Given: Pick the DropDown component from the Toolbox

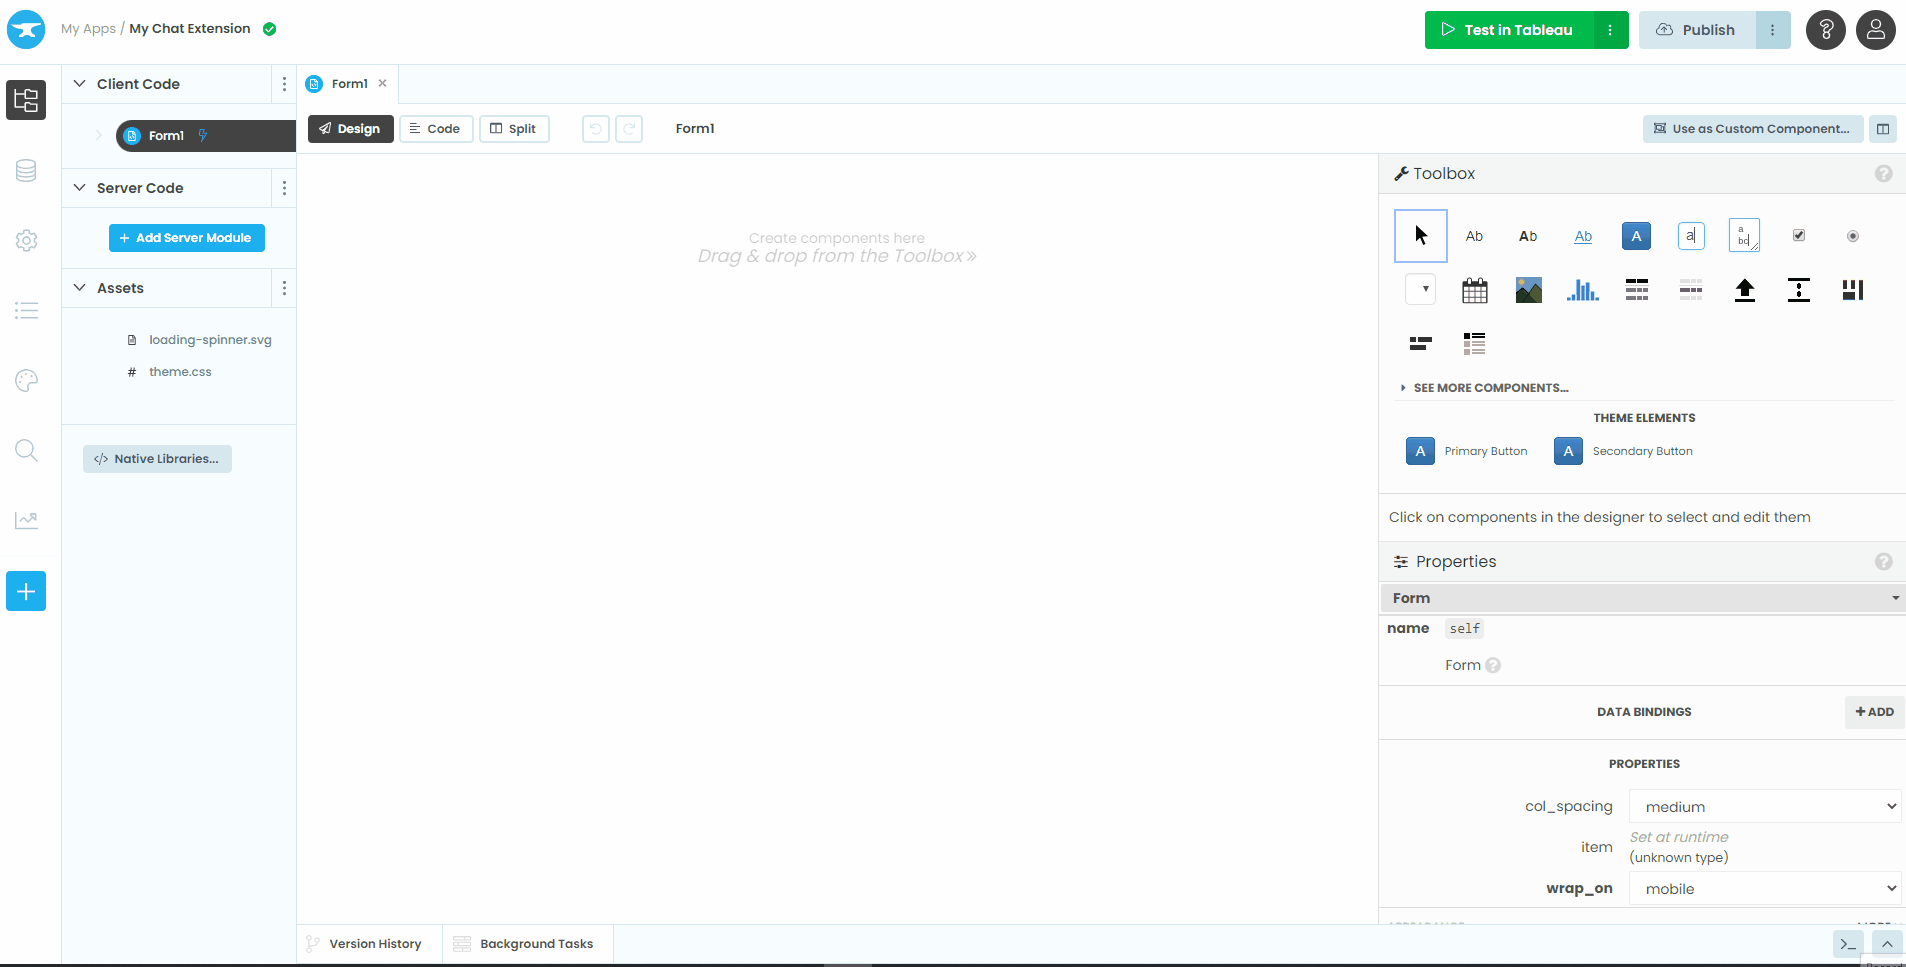Looking at the screenshot, I should click(1421, 289).
